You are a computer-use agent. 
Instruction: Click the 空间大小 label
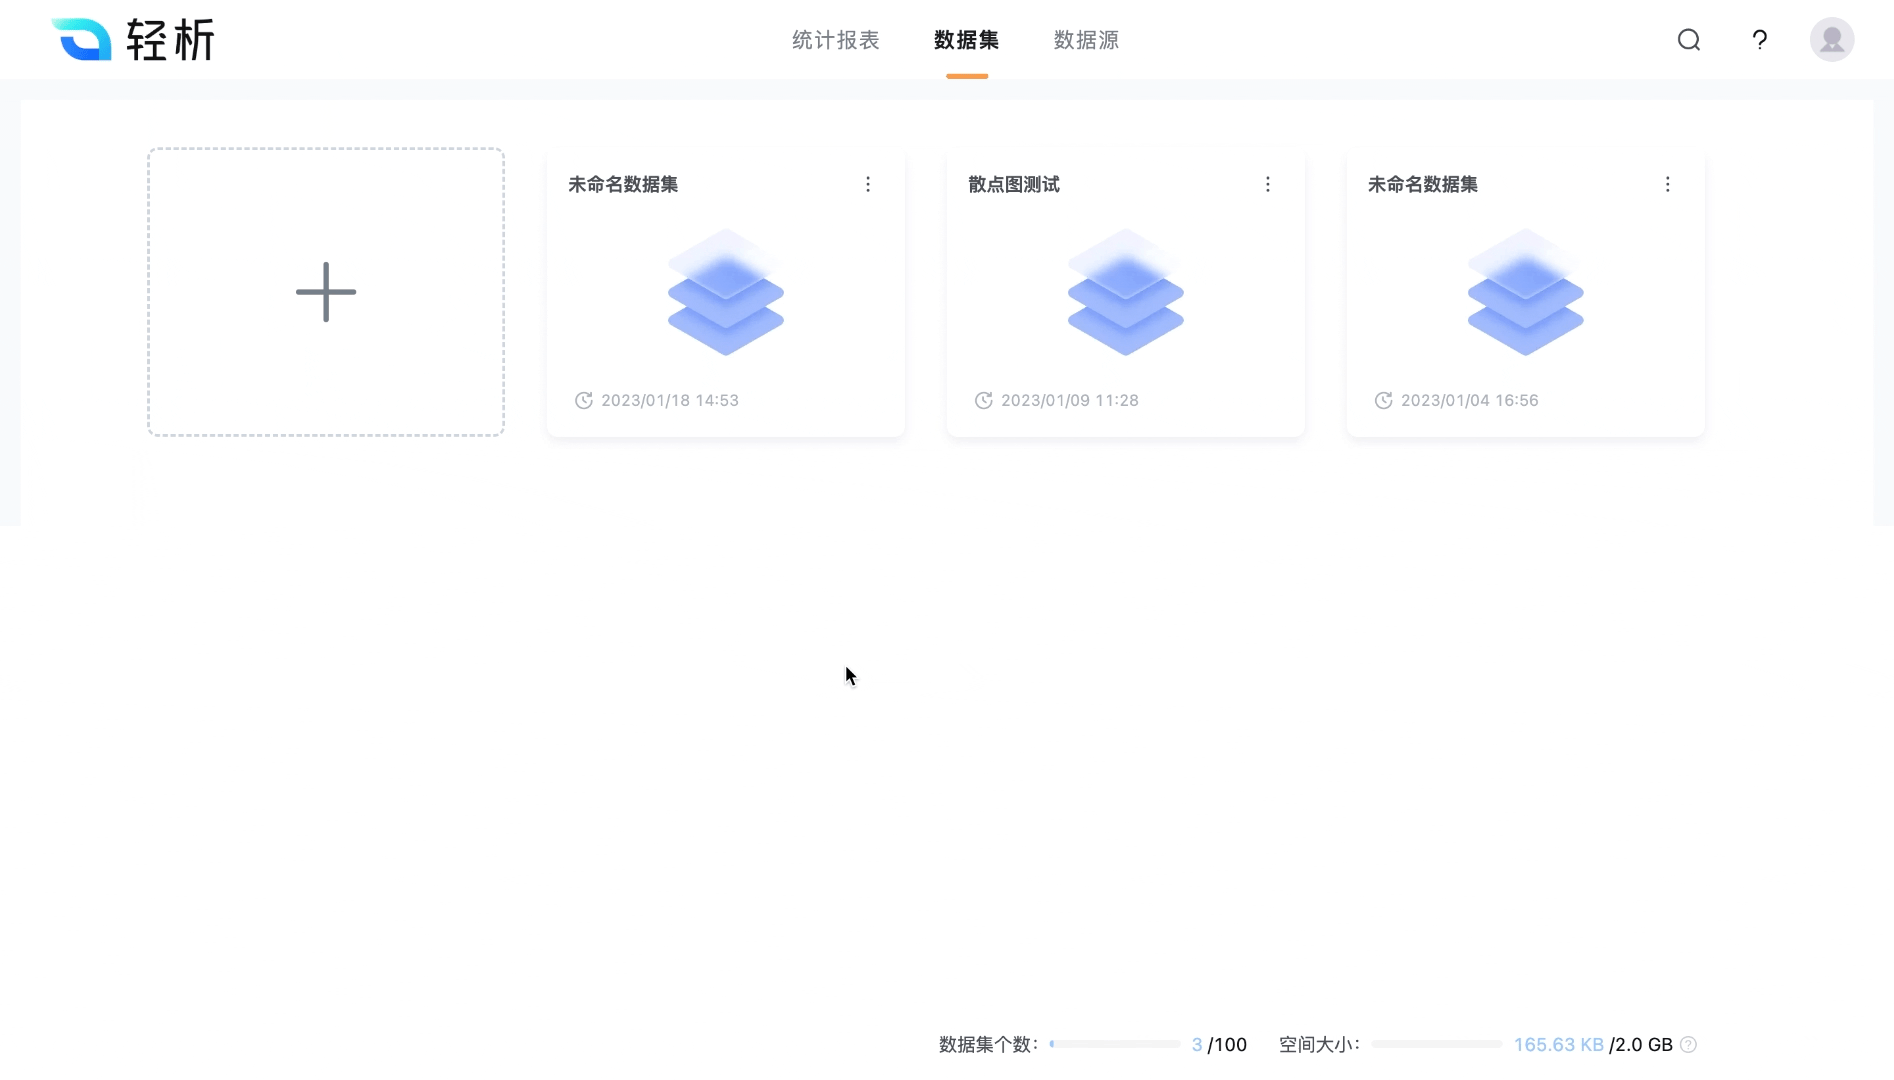1319,1044
